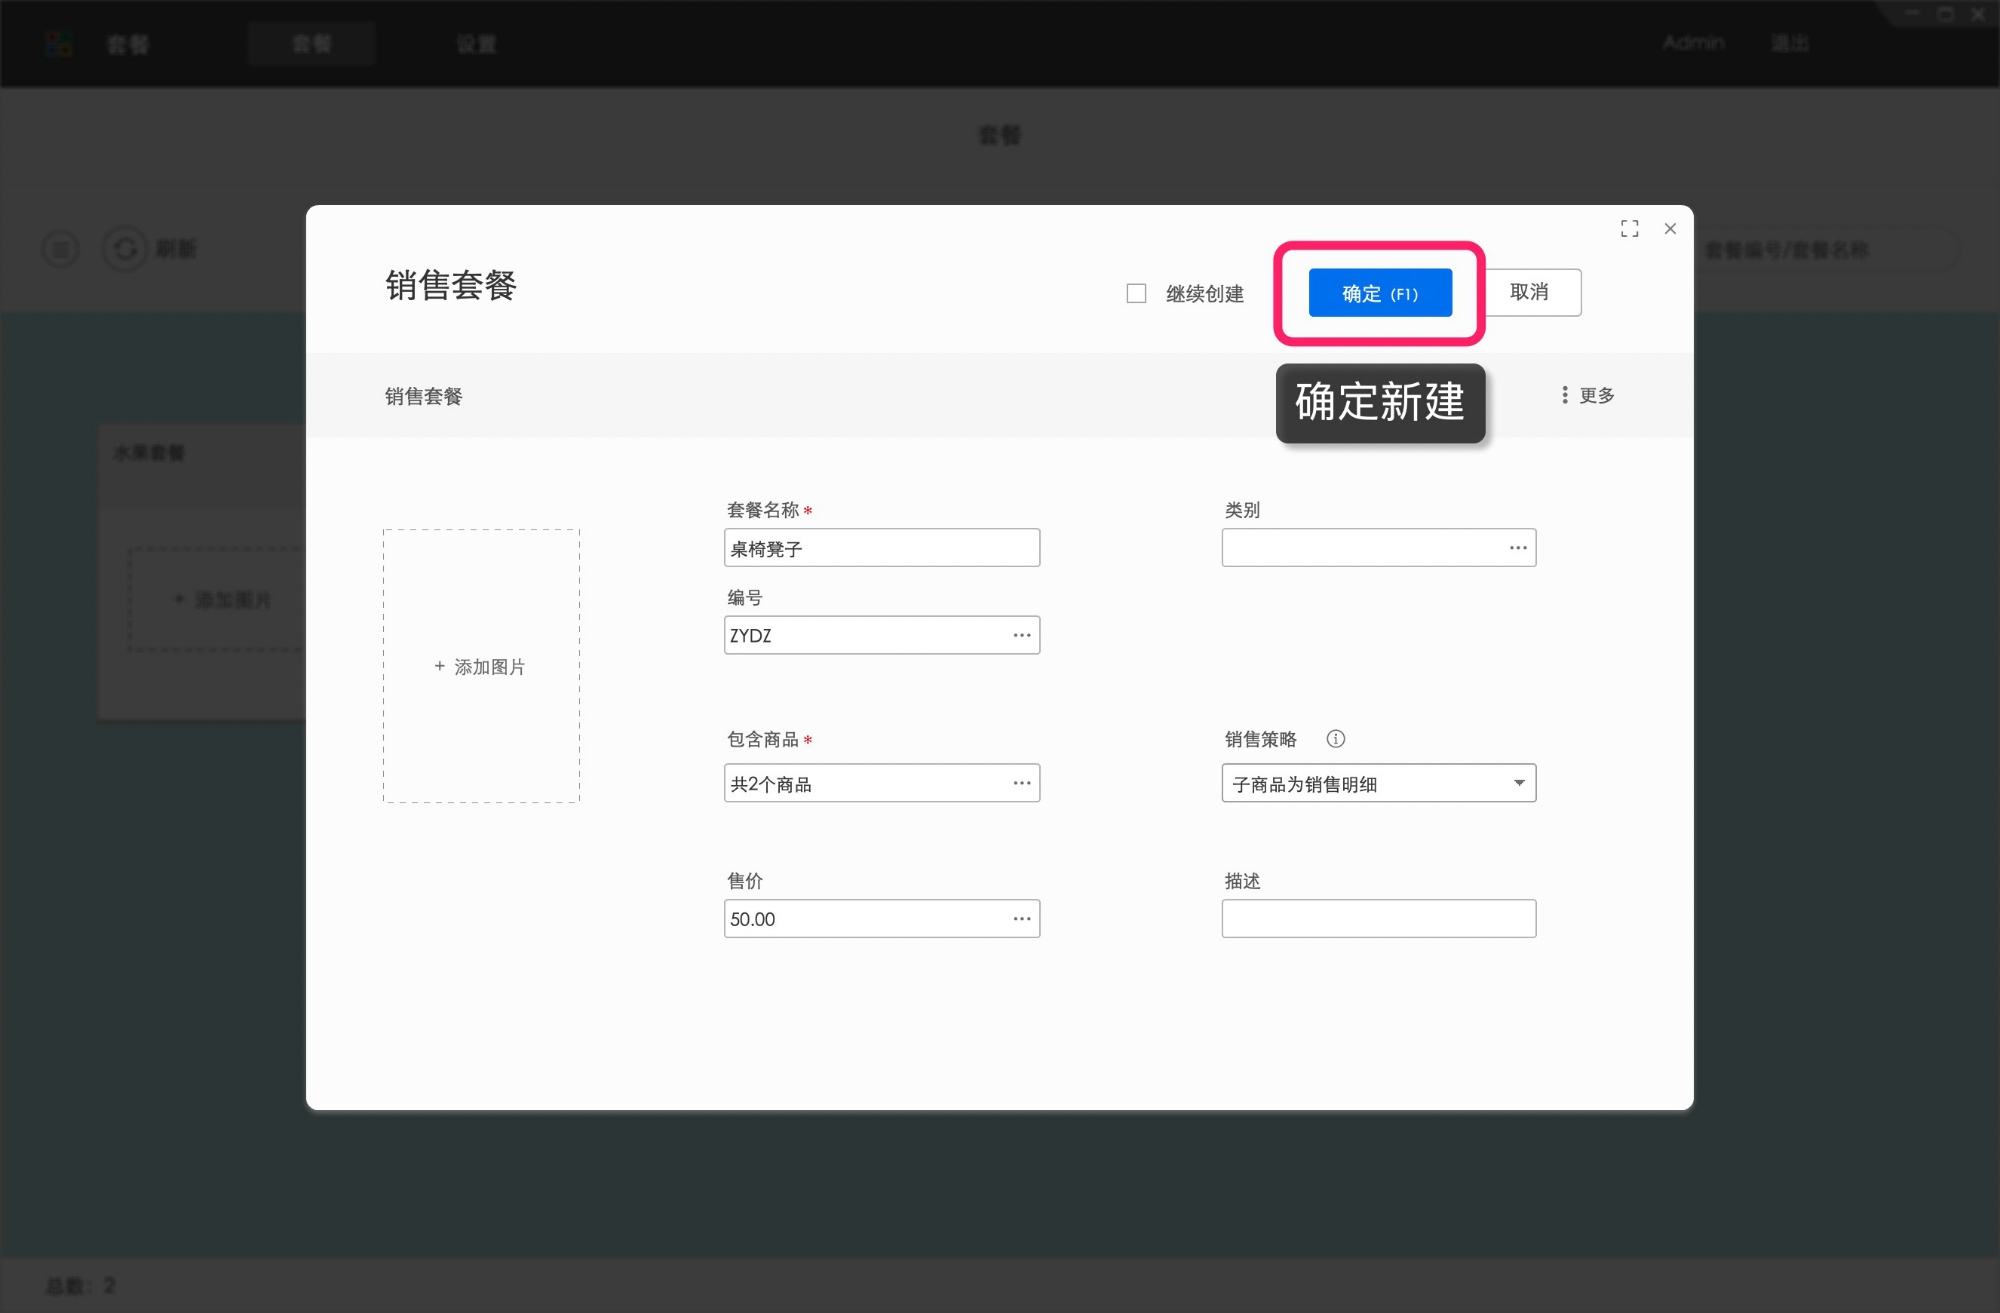The image size is (2000, 1313).
Task: Enable the 继续创建 checkbox
Action: tap(1136, 292)
